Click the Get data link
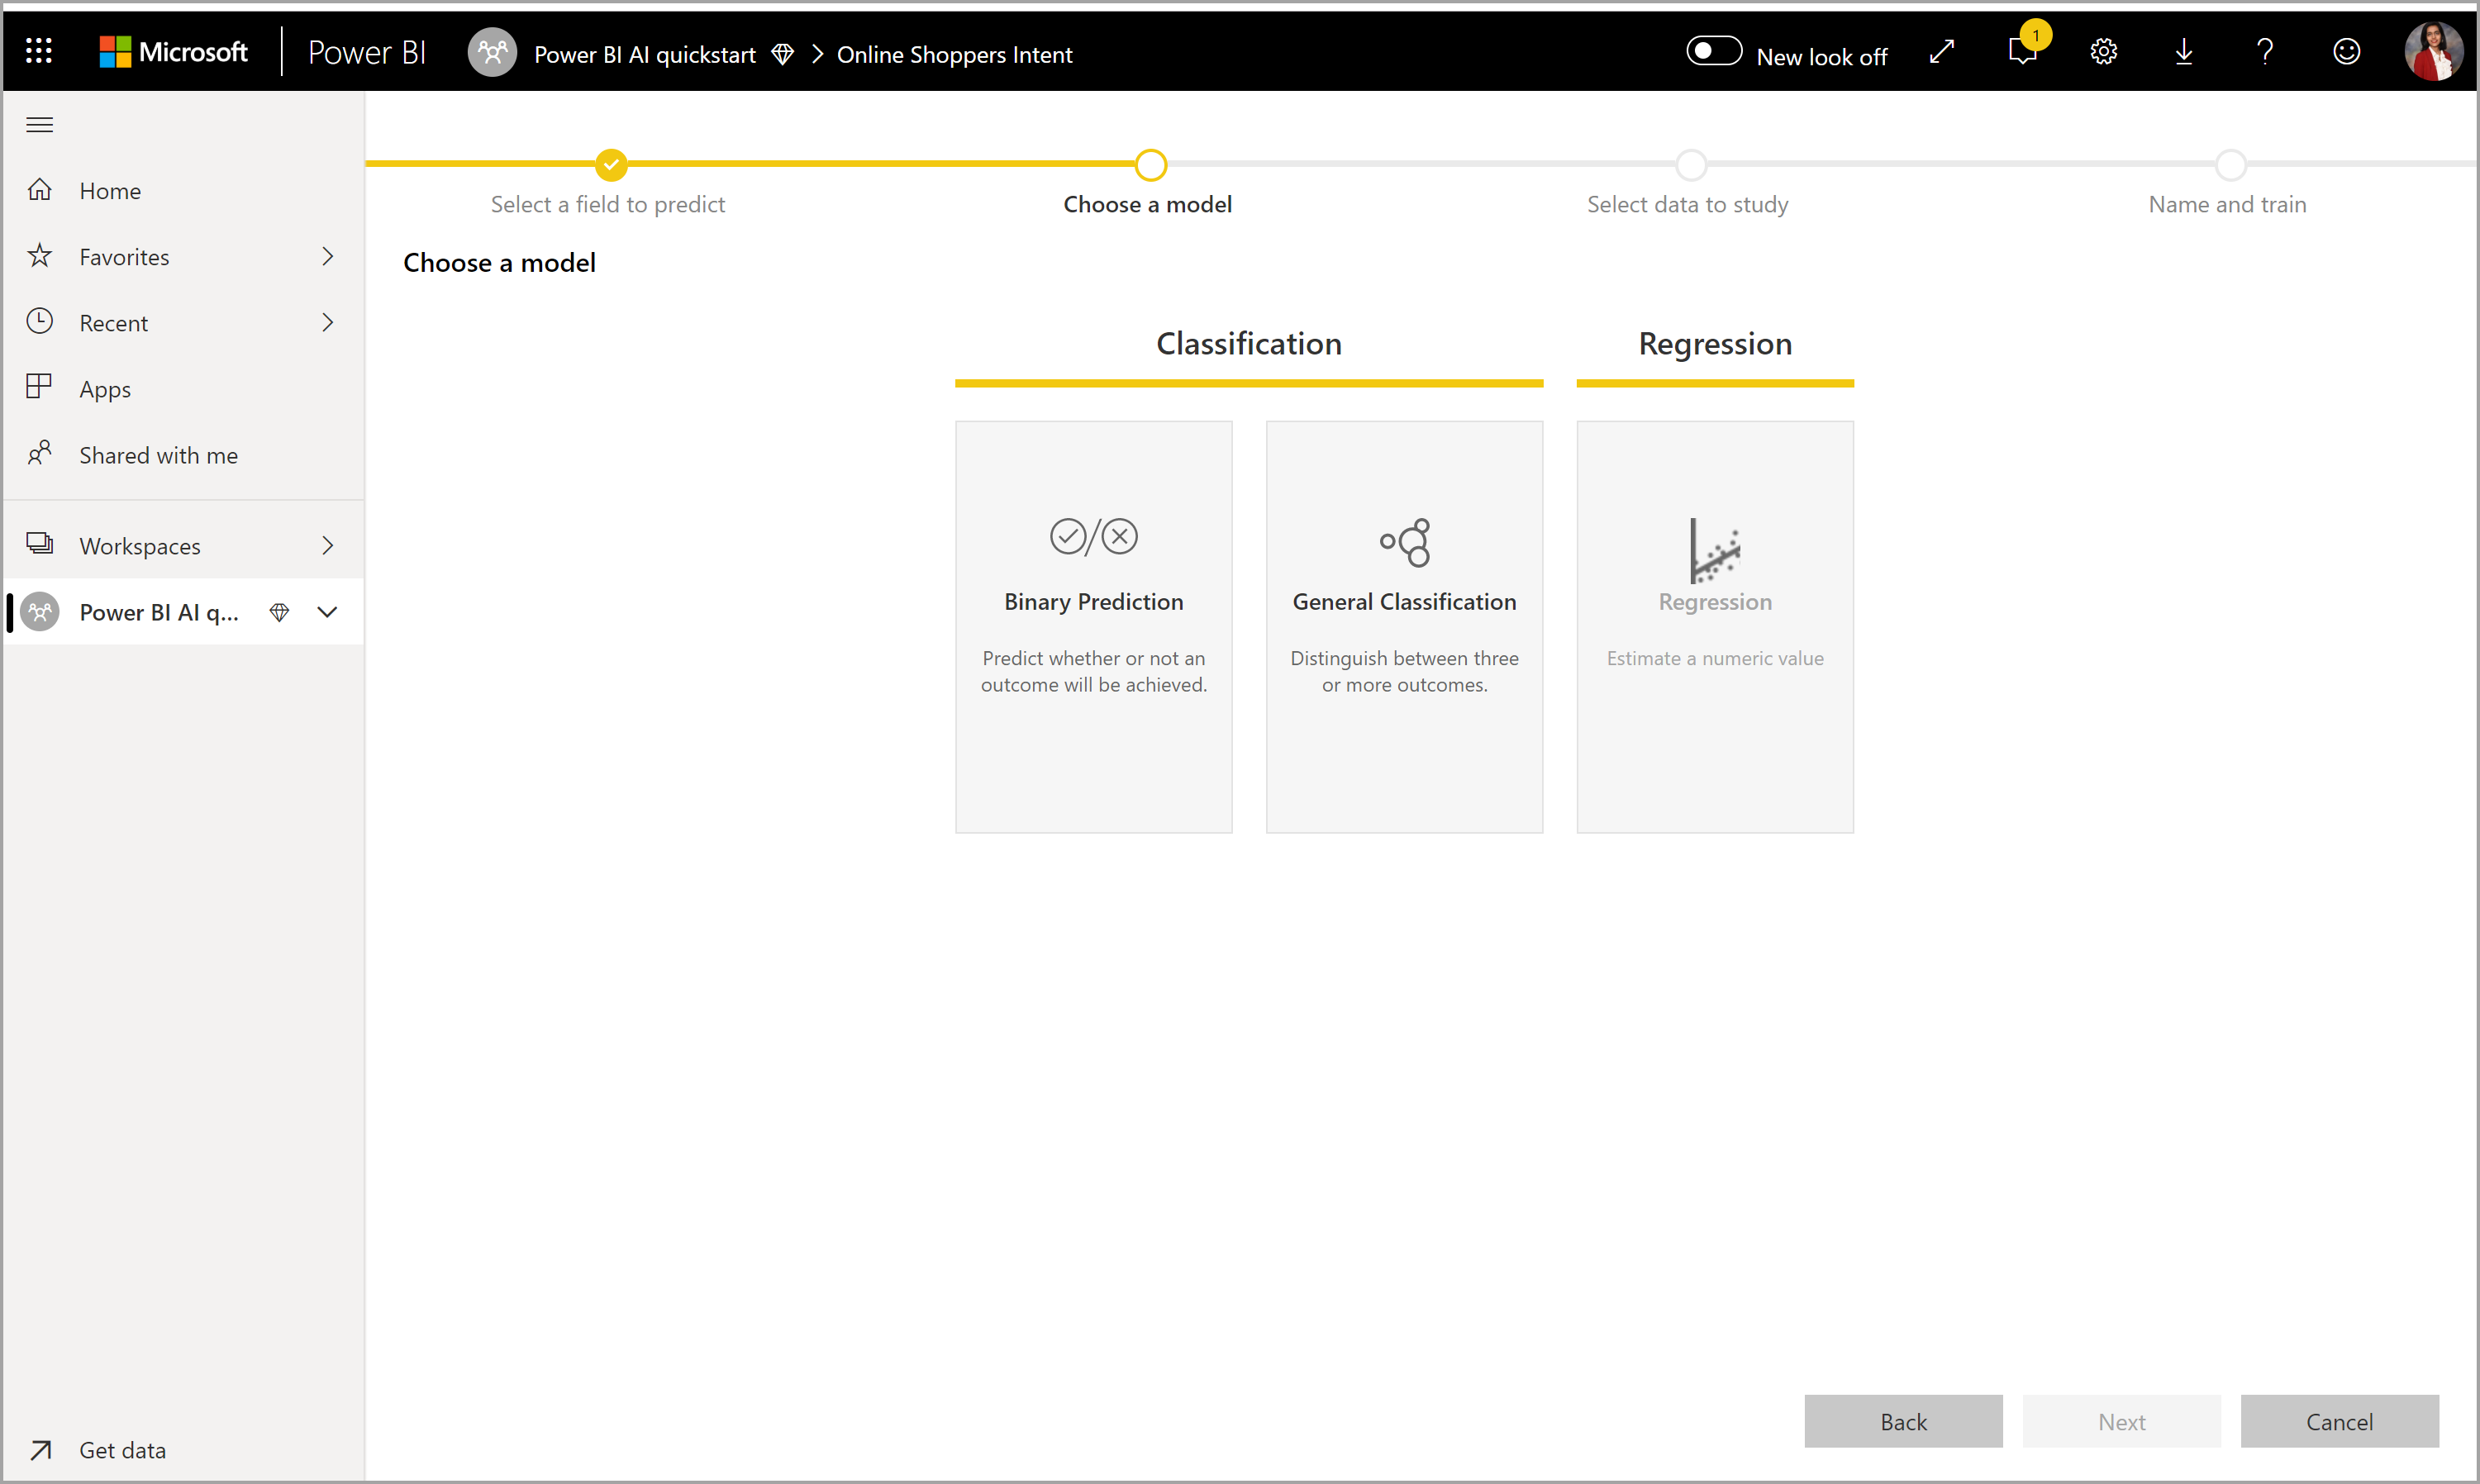The image size is (2480, 1484). pyautogui.click(x=118, y=1448)
